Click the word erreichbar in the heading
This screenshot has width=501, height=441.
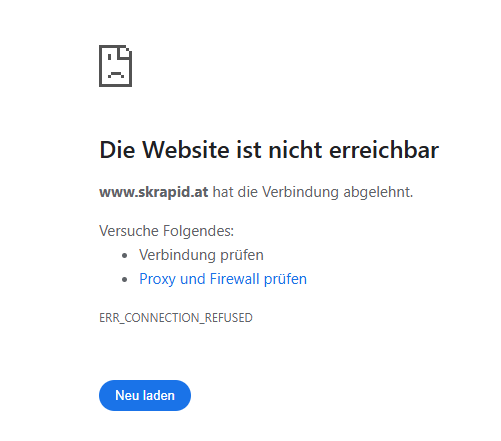[x=384, y=150]
